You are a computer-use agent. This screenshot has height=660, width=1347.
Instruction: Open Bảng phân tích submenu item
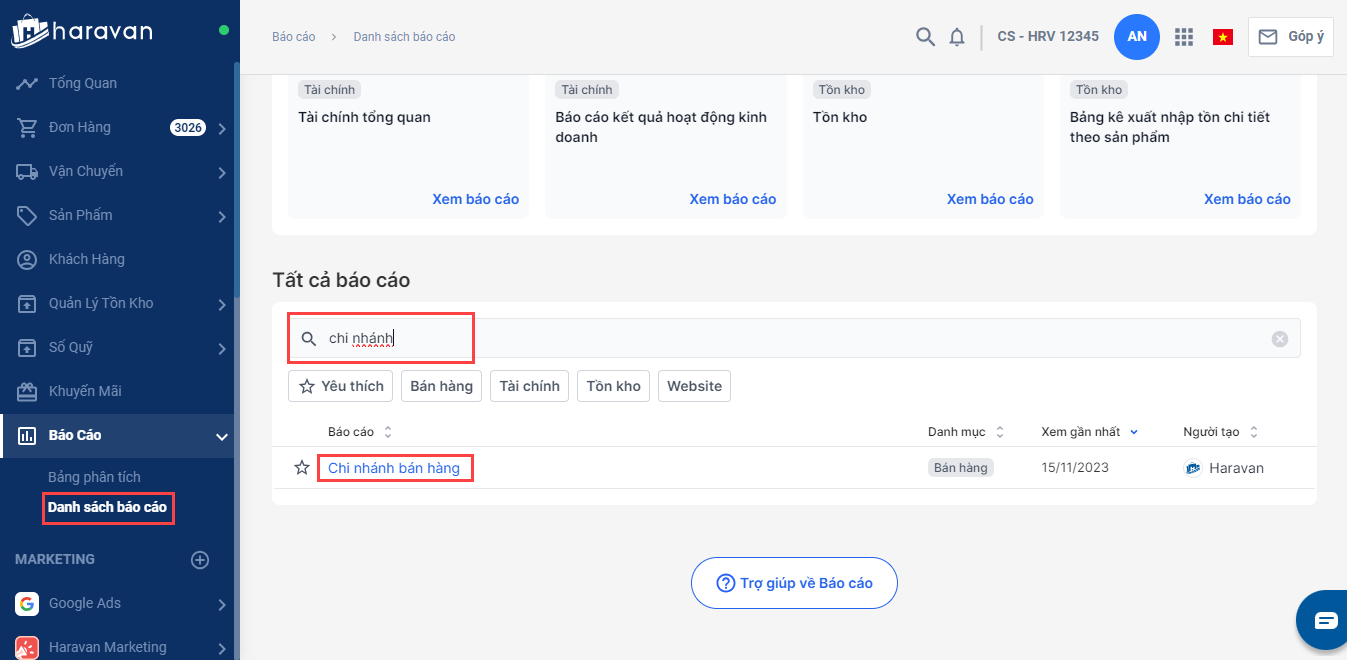(94, 477)
